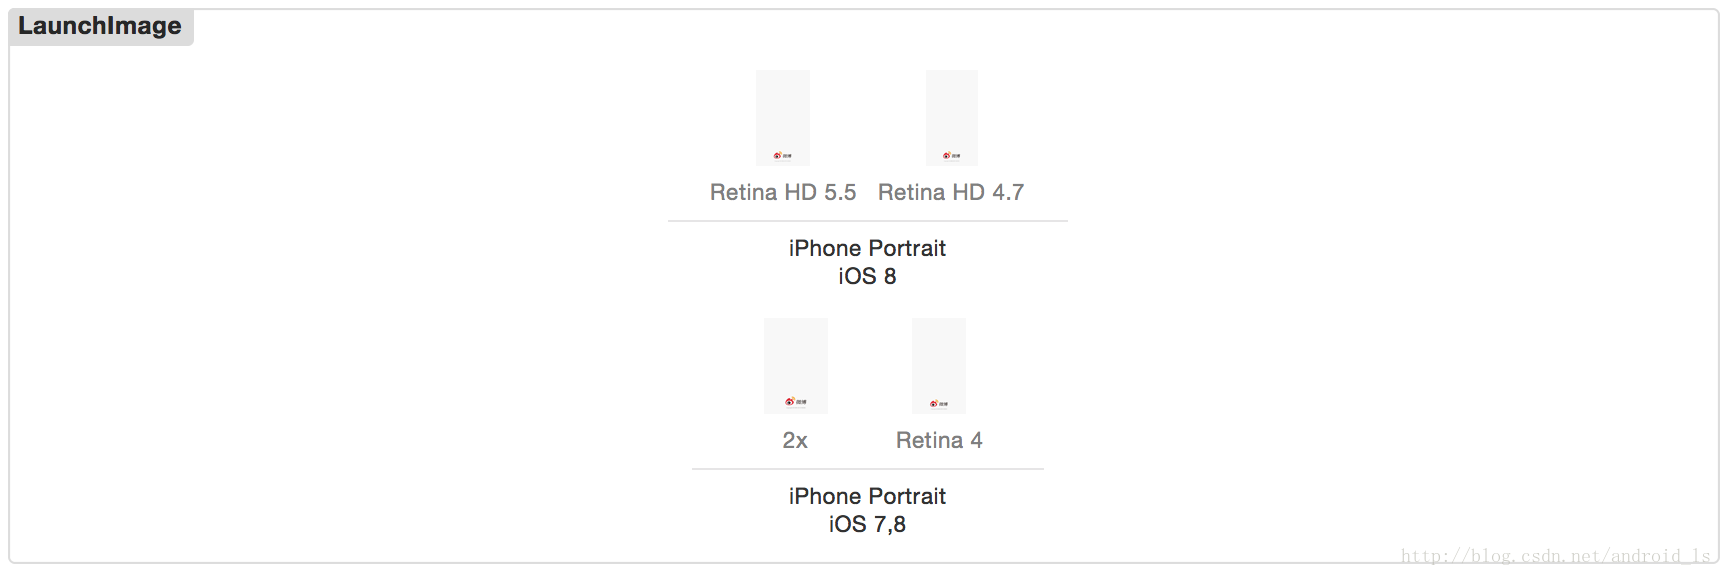Click the 'Retina 4' caption text

[x=939, y=440]
